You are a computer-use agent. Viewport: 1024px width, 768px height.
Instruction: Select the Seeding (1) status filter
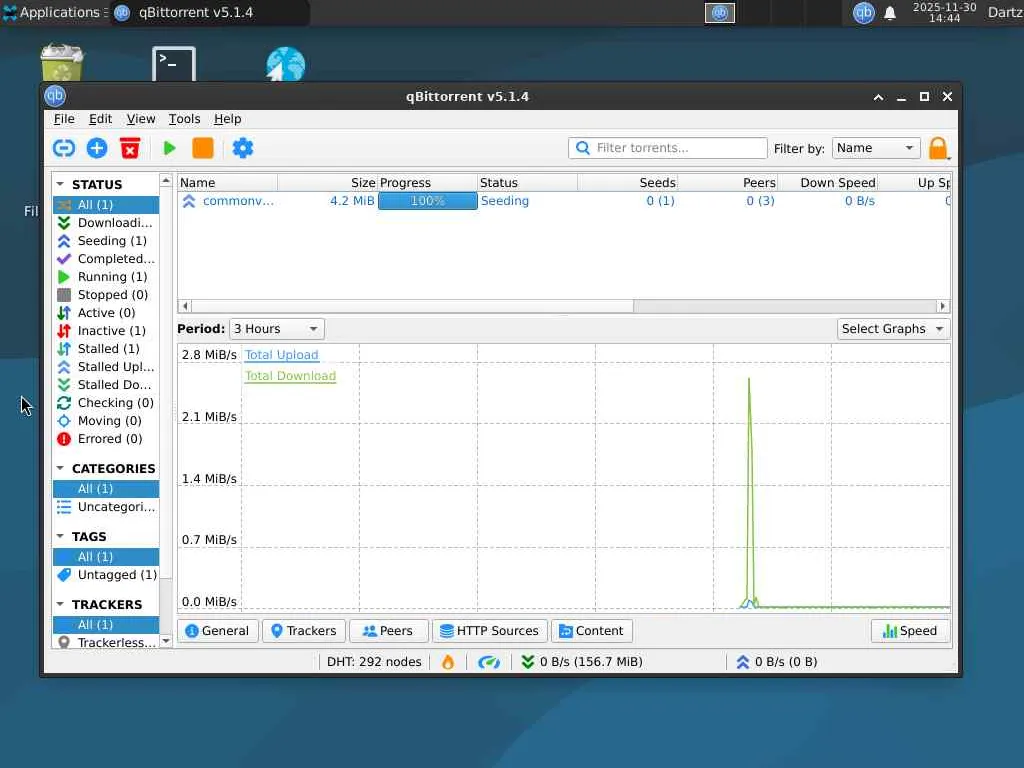(x=106, y=241)
